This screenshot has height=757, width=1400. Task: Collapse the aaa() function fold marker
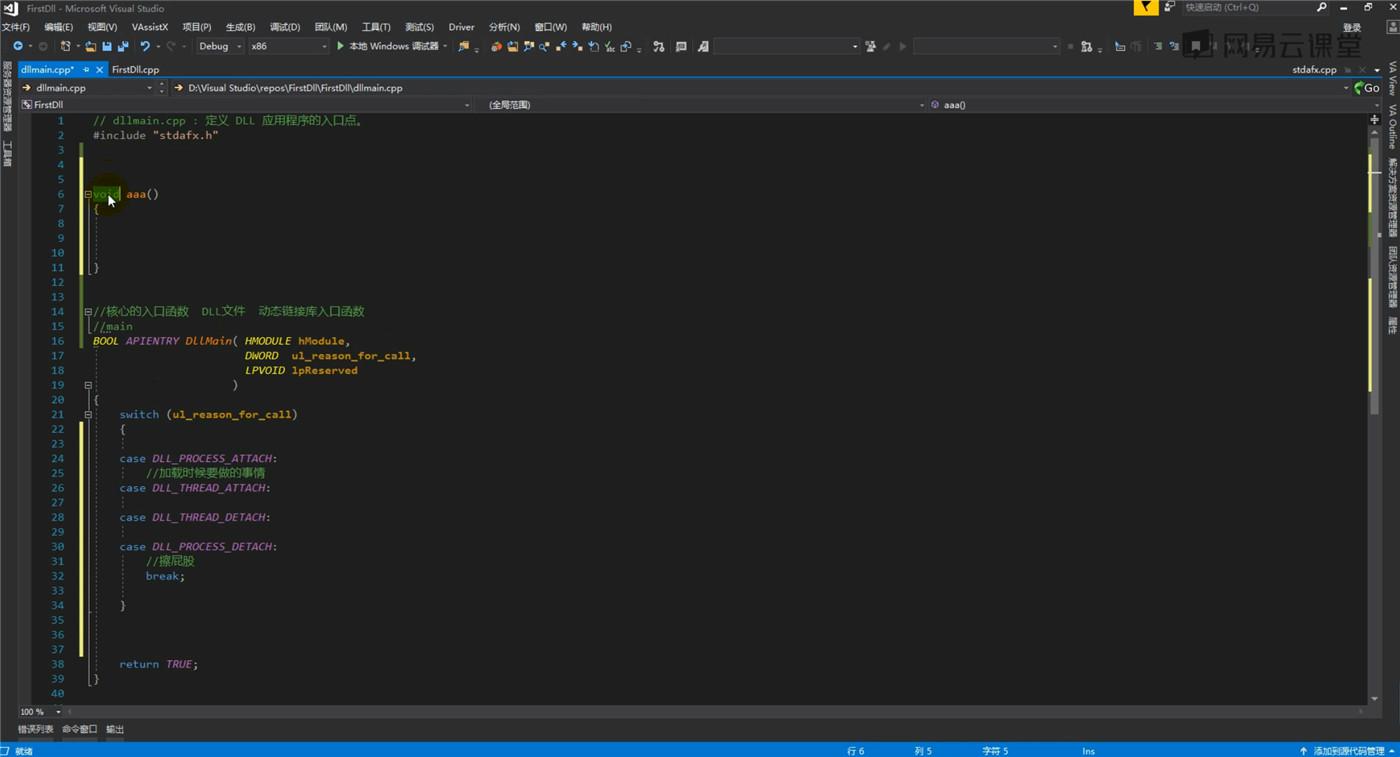click(88, 195)
